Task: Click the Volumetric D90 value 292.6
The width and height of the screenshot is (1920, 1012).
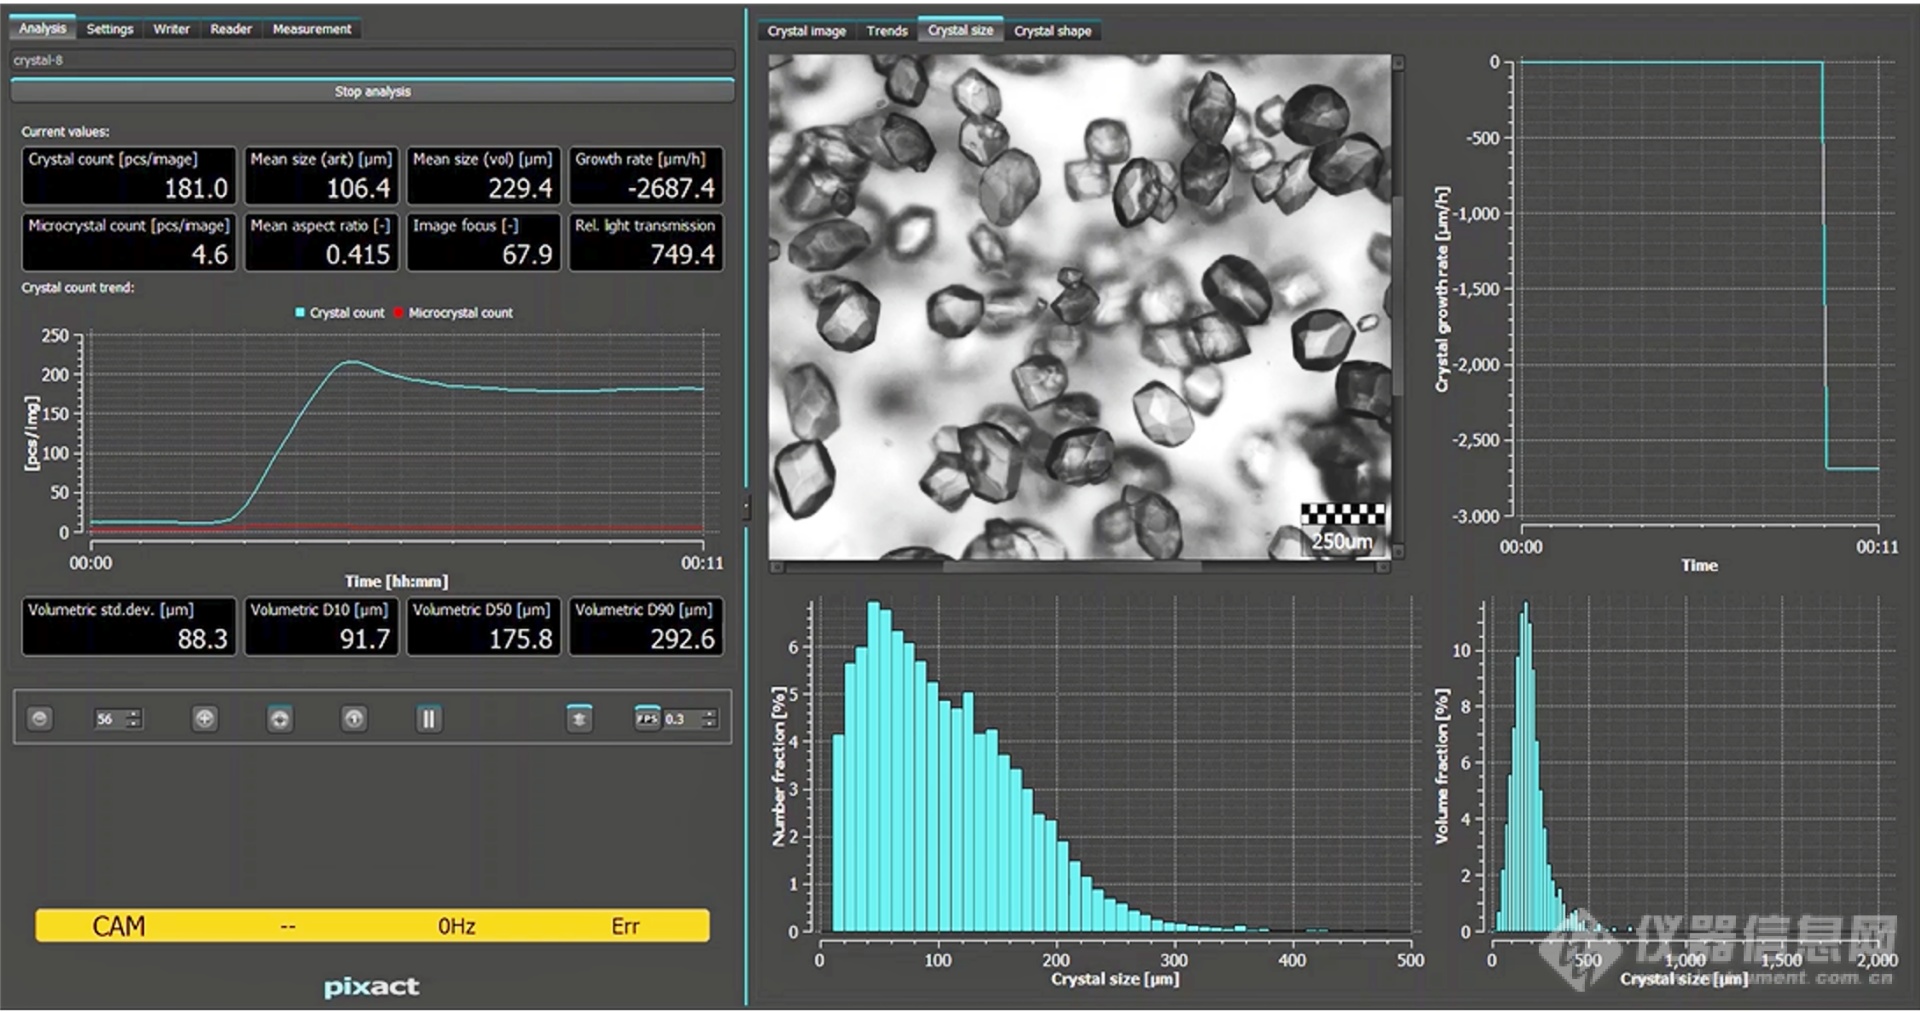Action: pos(682,639)
